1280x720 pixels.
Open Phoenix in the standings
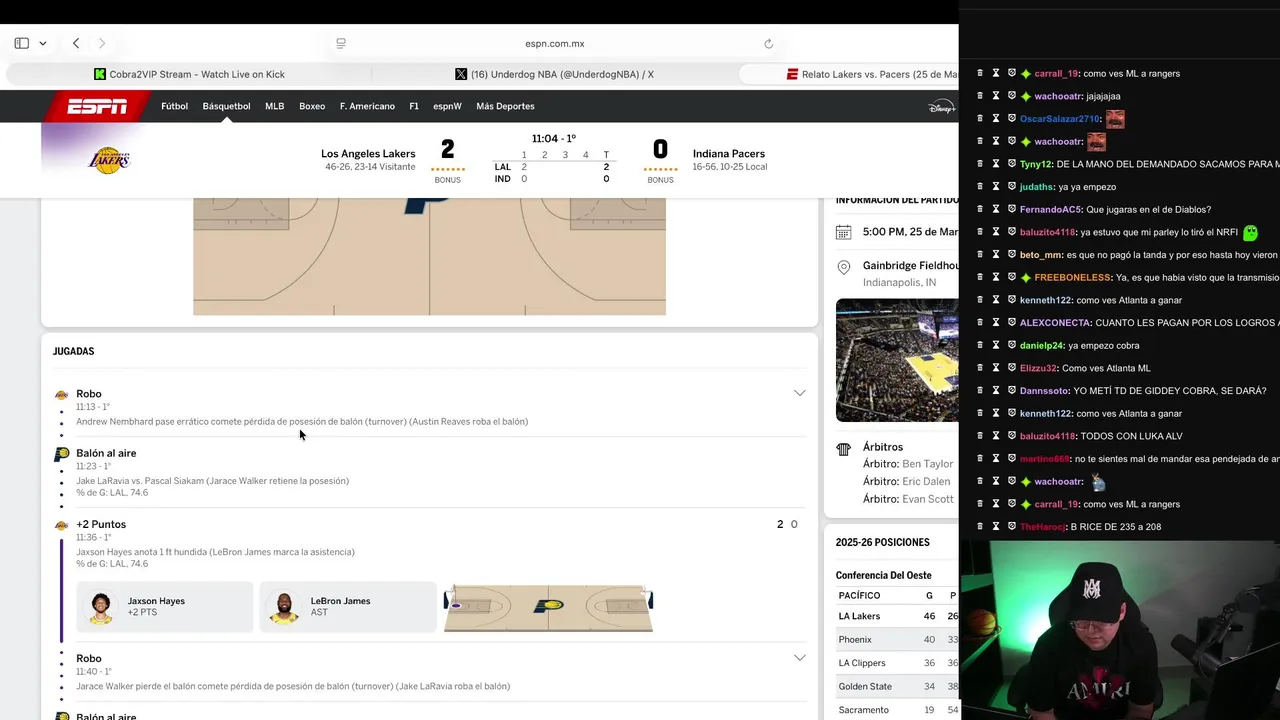855,639
